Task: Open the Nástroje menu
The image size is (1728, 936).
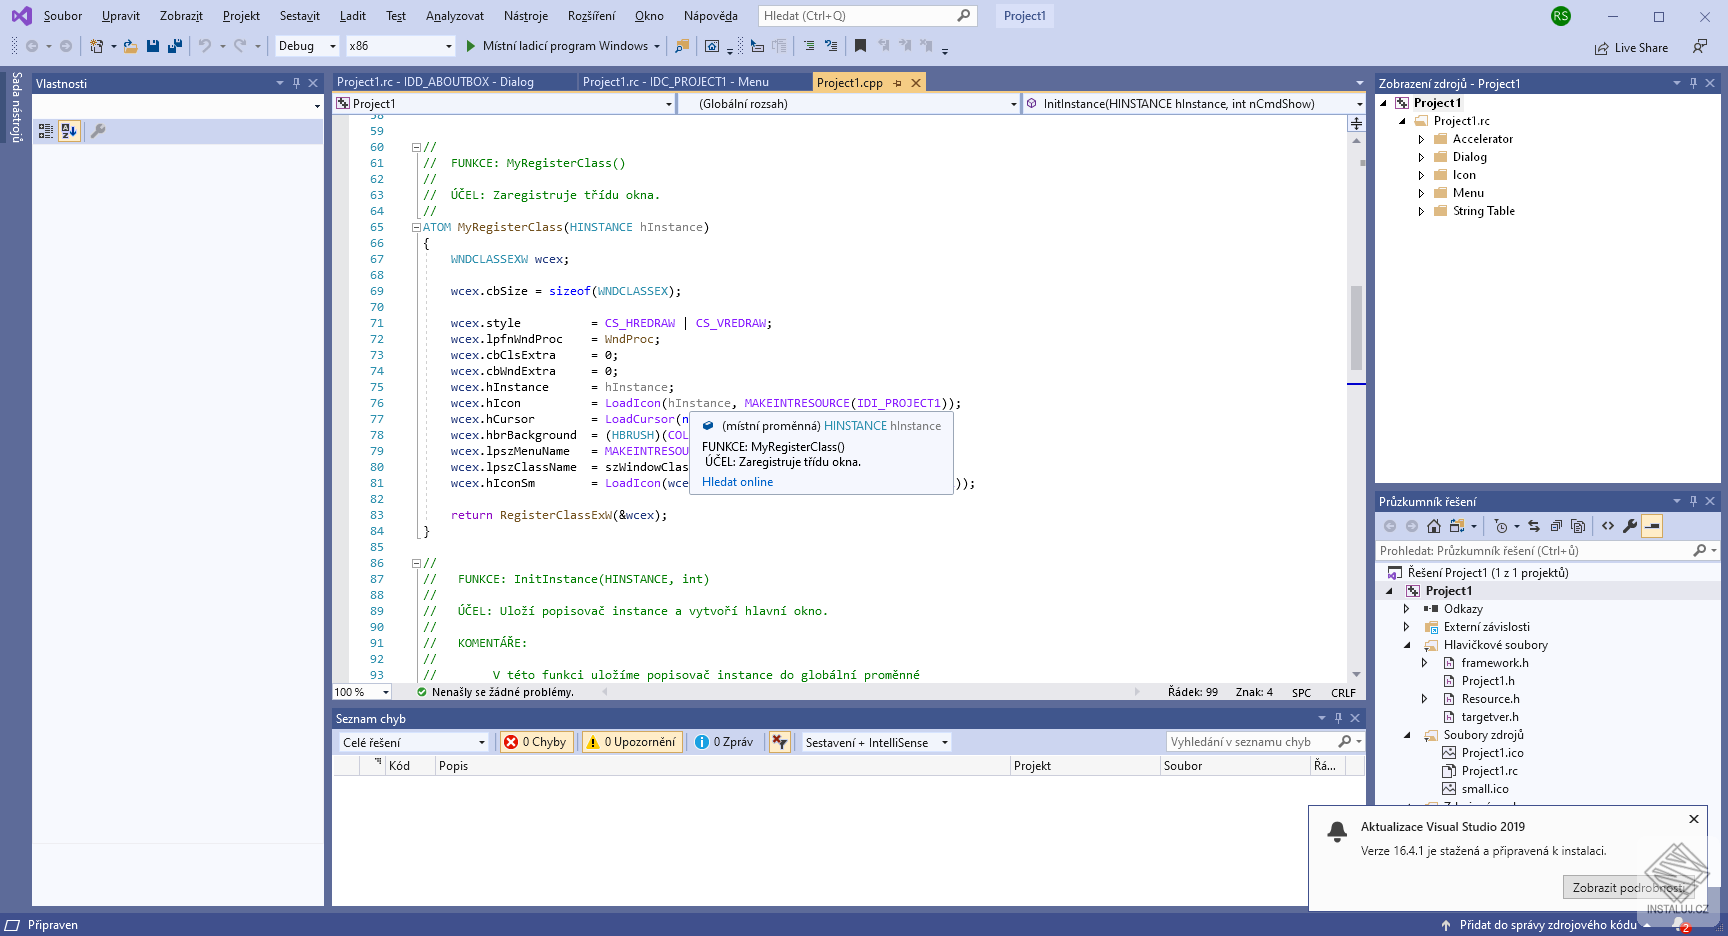Action: pyautogui.click(x=525, y=15)
